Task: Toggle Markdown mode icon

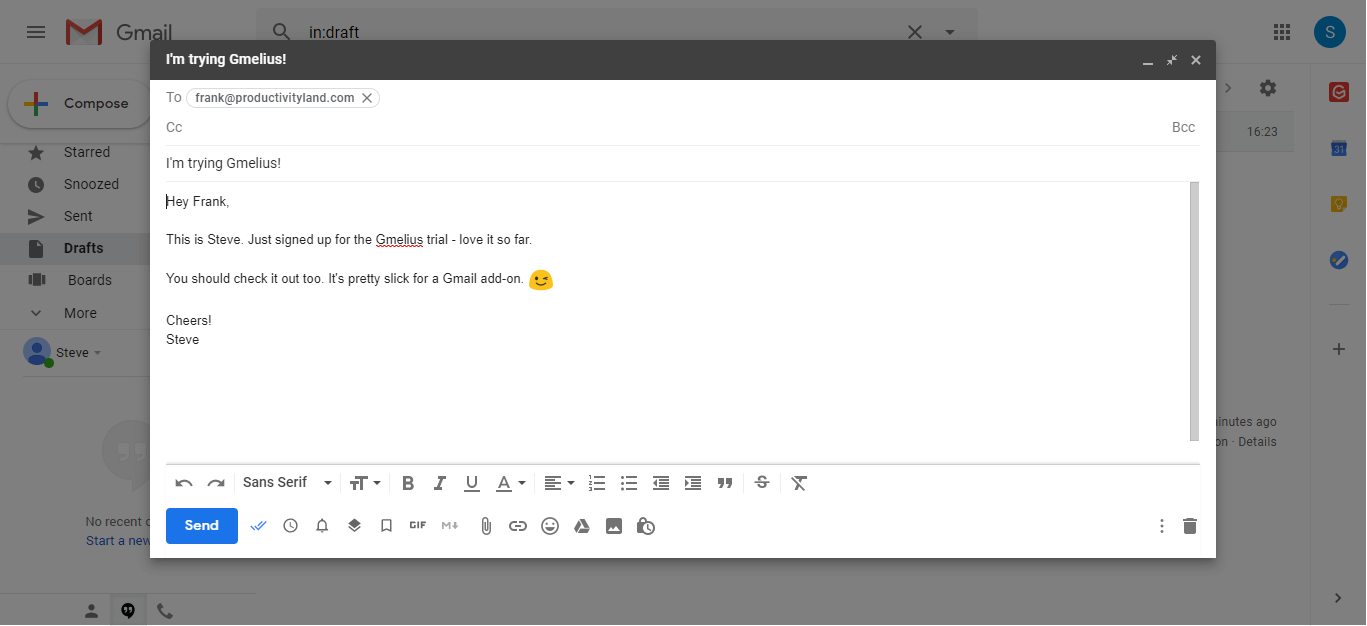Action: [450, 526]
